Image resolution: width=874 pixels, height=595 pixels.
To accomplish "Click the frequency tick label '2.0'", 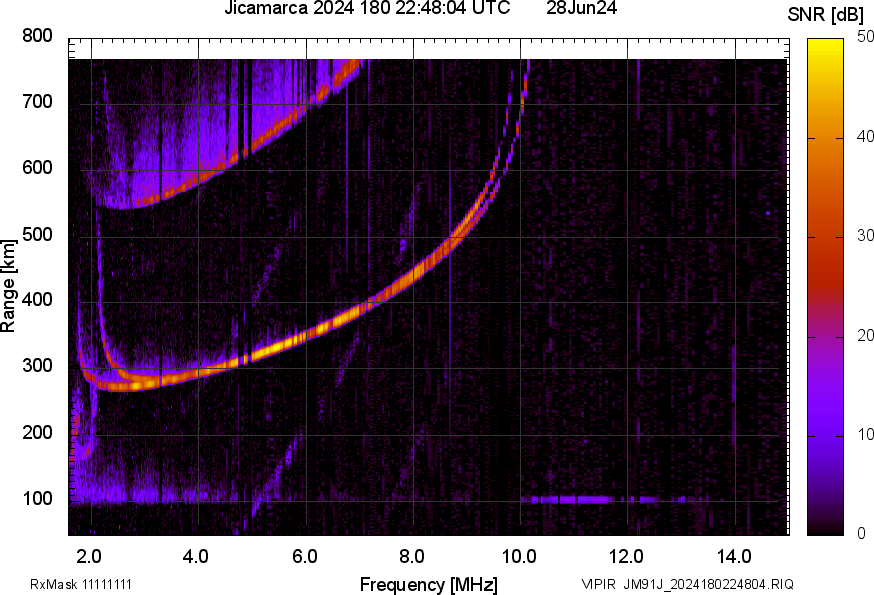I will (89, 557).
